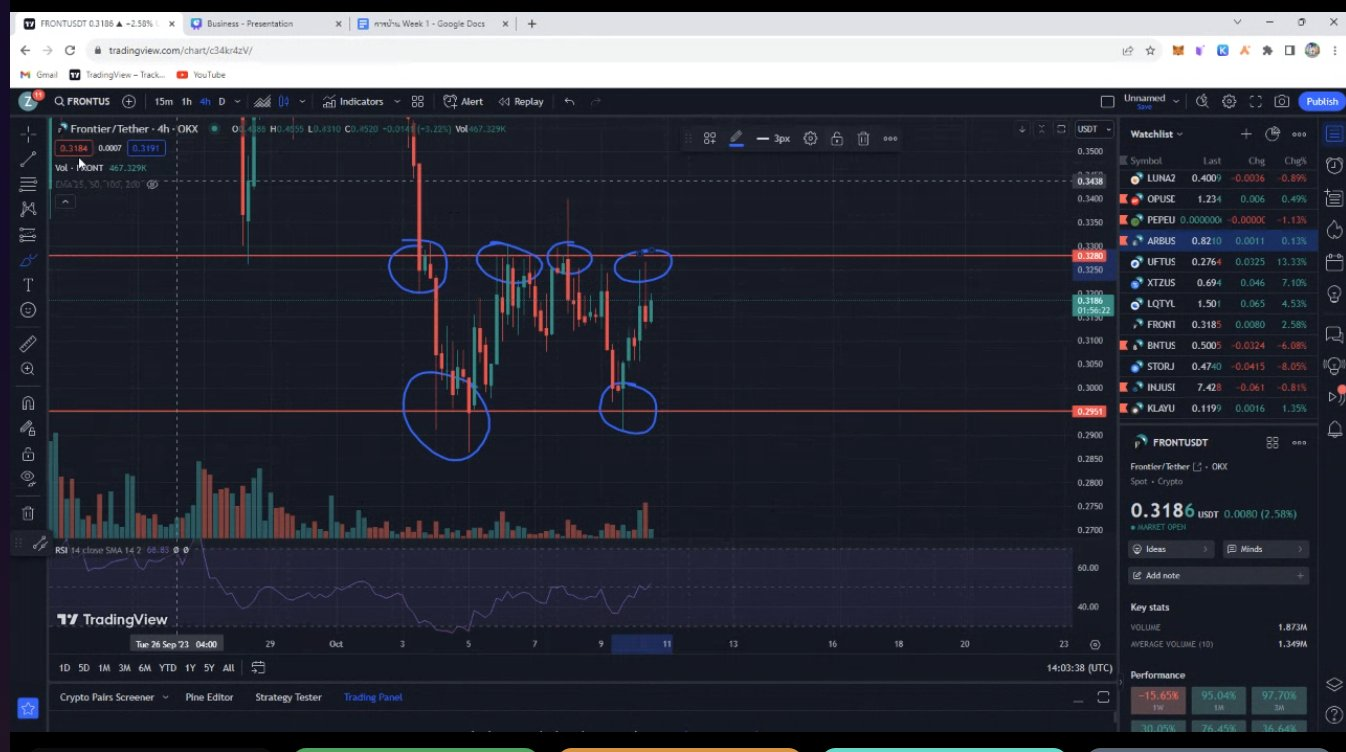1346x752 pixels.
Task: Click the Publish button
Action: tap(1321, 101)
